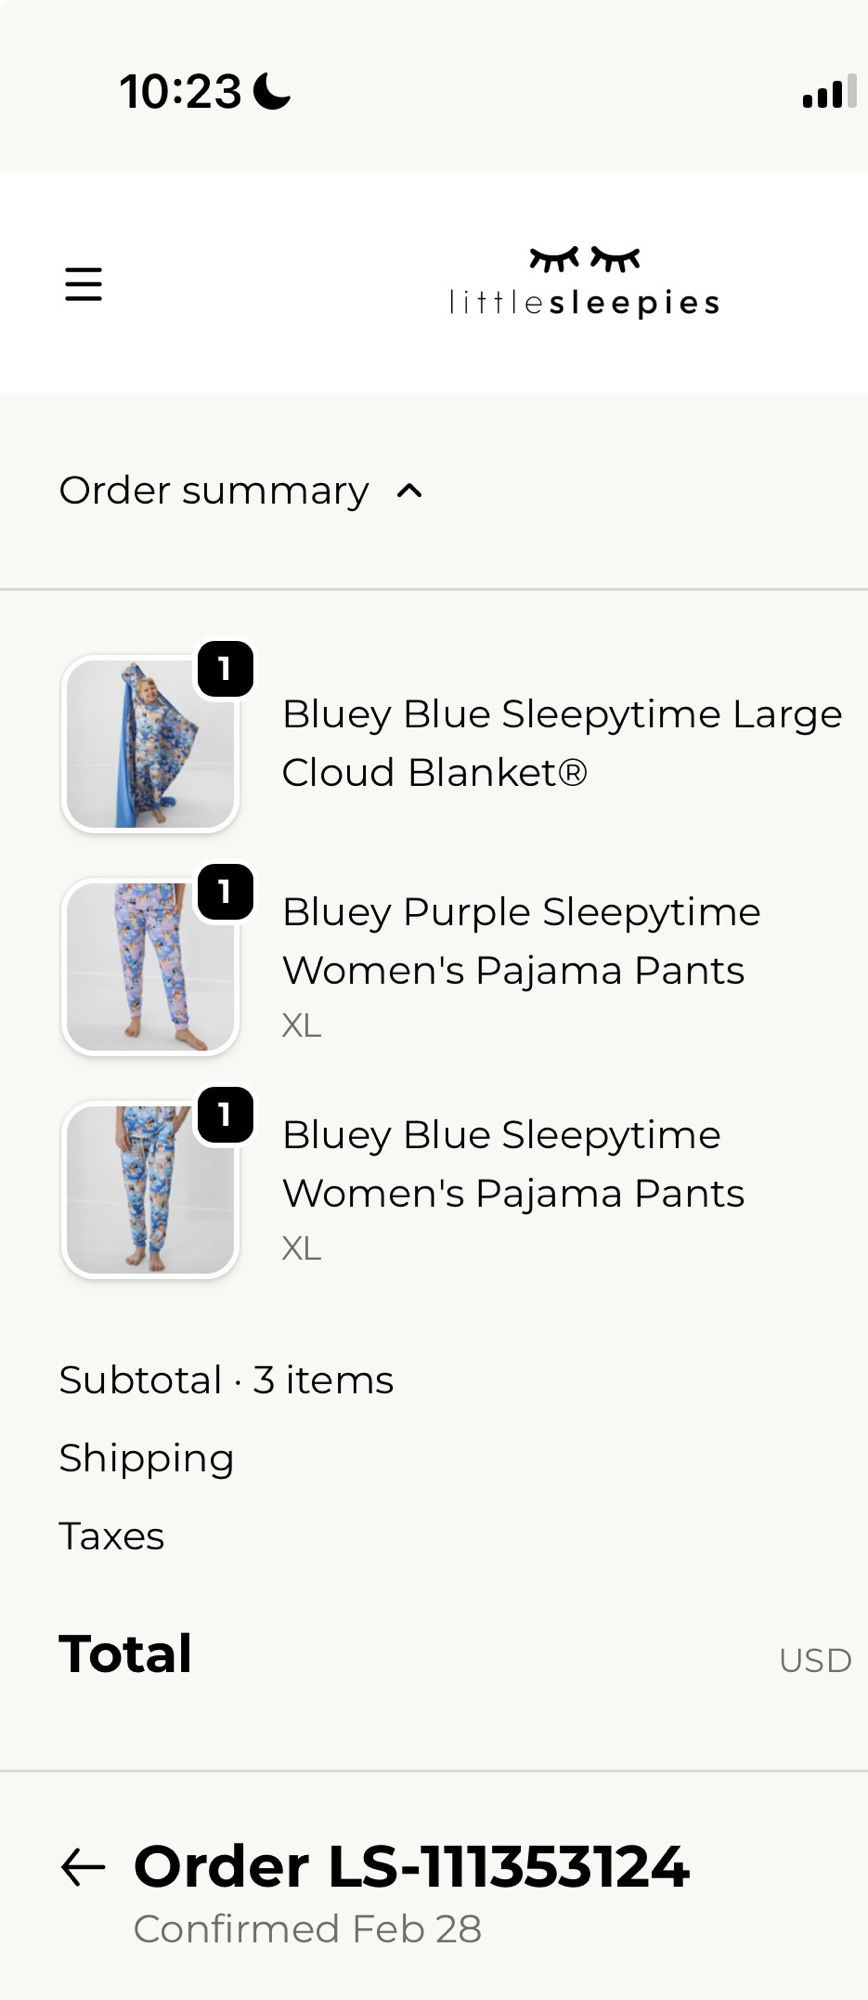868x2000 pixels.
Task: Open Purple Sleepytime Pajama Pants thumbnail
Action: click(x=150, y=967)
